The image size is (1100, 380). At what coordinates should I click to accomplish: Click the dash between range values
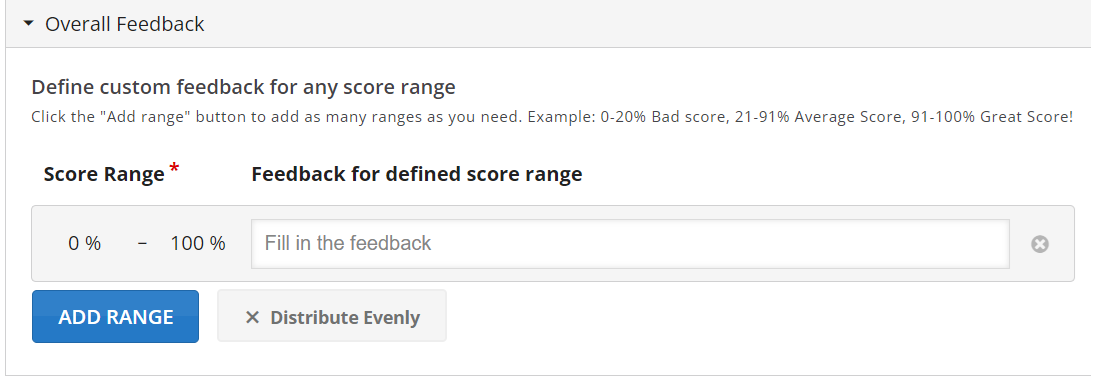pyautogui.click(x=142, y=243)
